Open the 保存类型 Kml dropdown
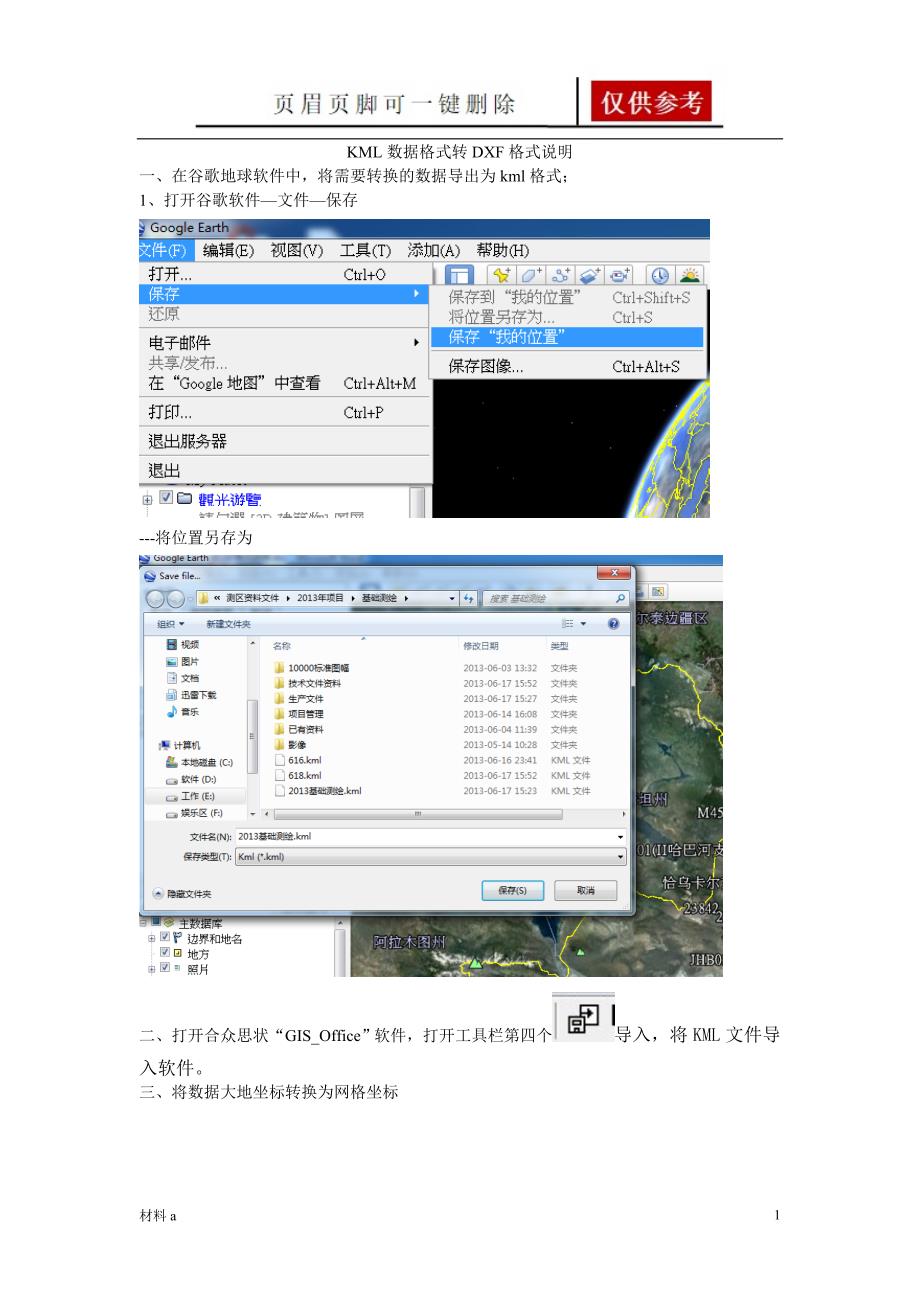The image size is (920, 1302). [x=620, y=857]
